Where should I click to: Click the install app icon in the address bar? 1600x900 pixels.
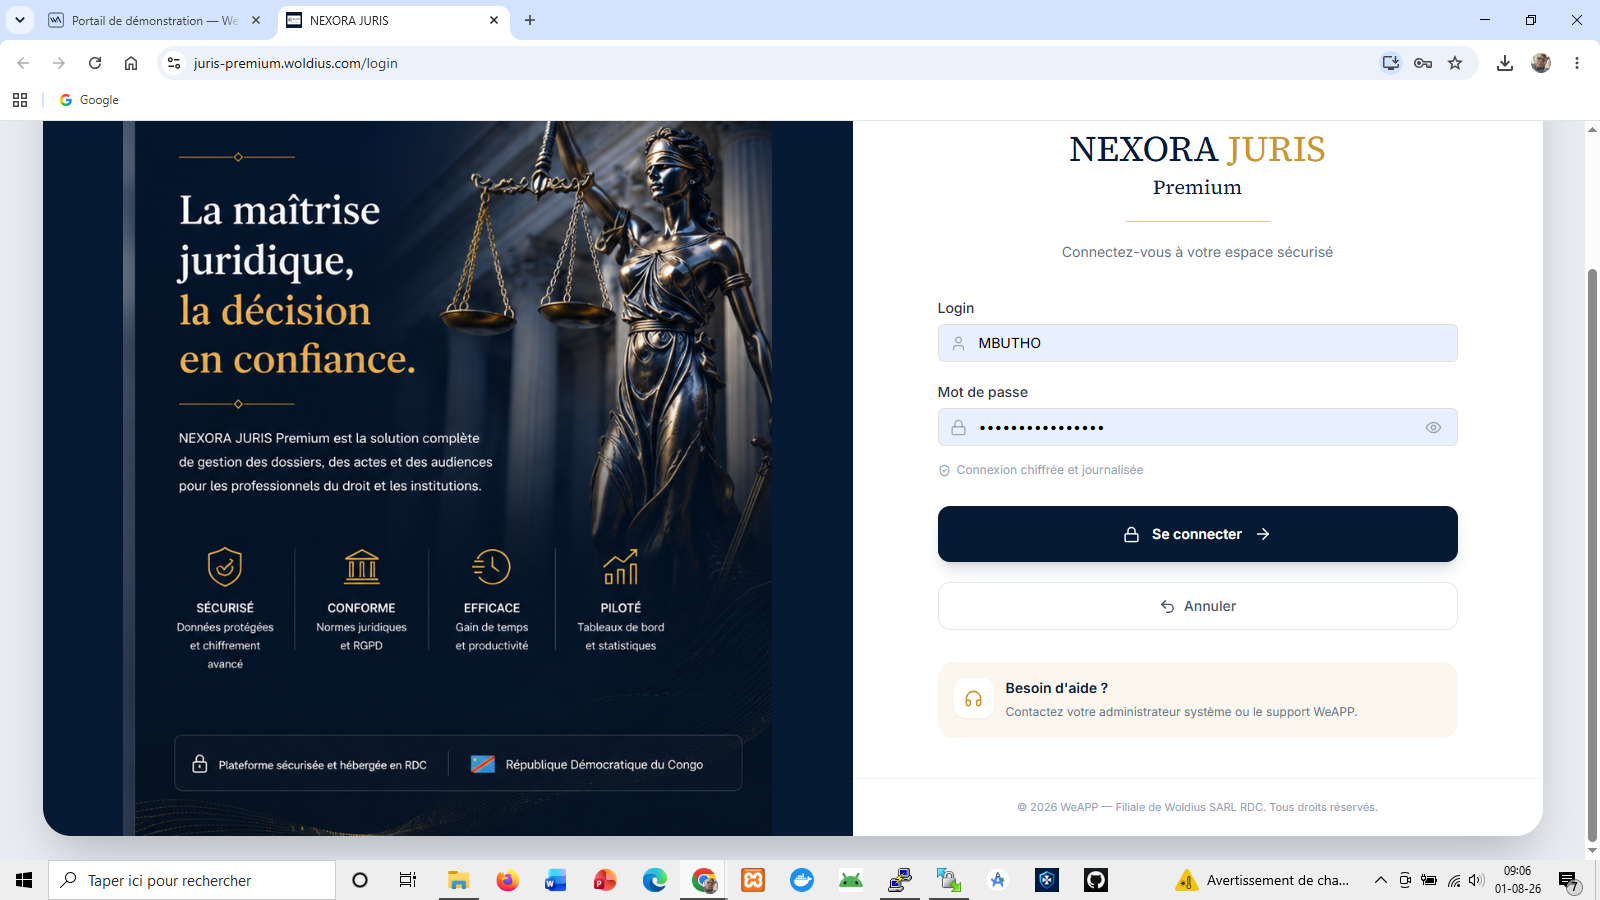coord(1391,63)
